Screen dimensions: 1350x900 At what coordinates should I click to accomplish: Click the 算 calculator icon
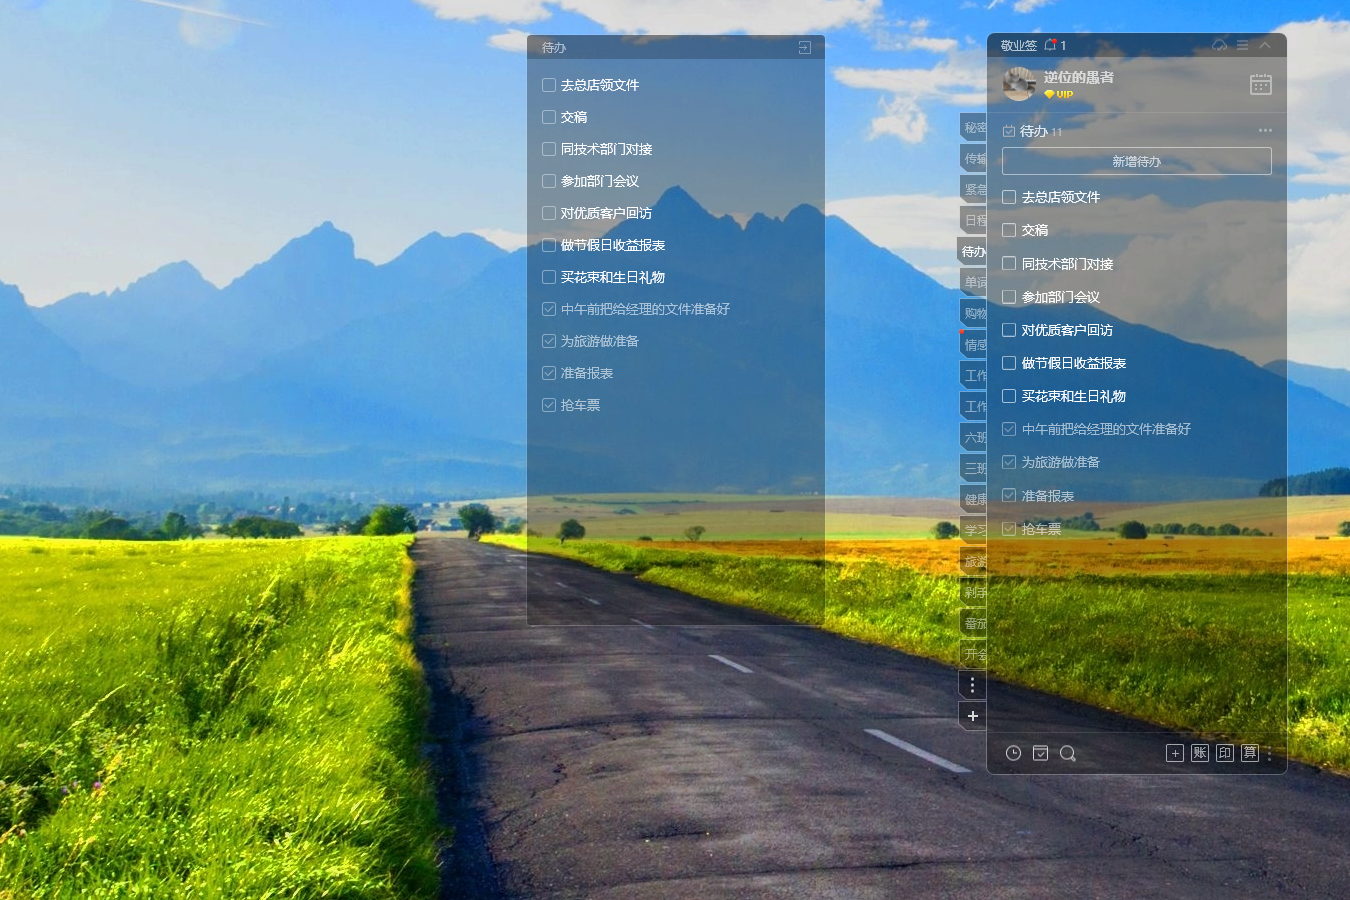(x=1250, y=753)
